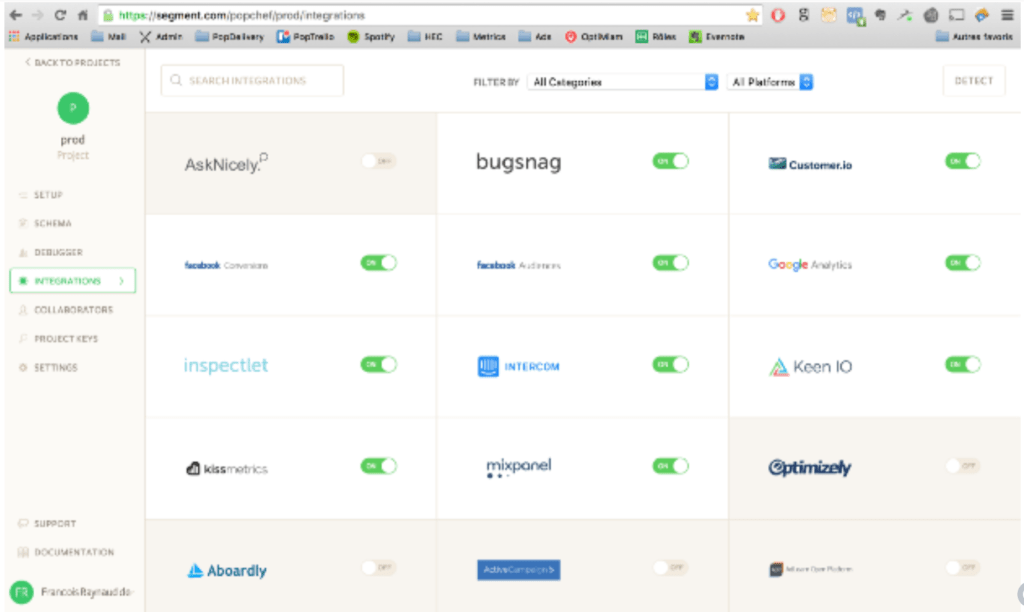Click Back to Projects link
This screenshot has height=612, width=1024.
[72, 62]
